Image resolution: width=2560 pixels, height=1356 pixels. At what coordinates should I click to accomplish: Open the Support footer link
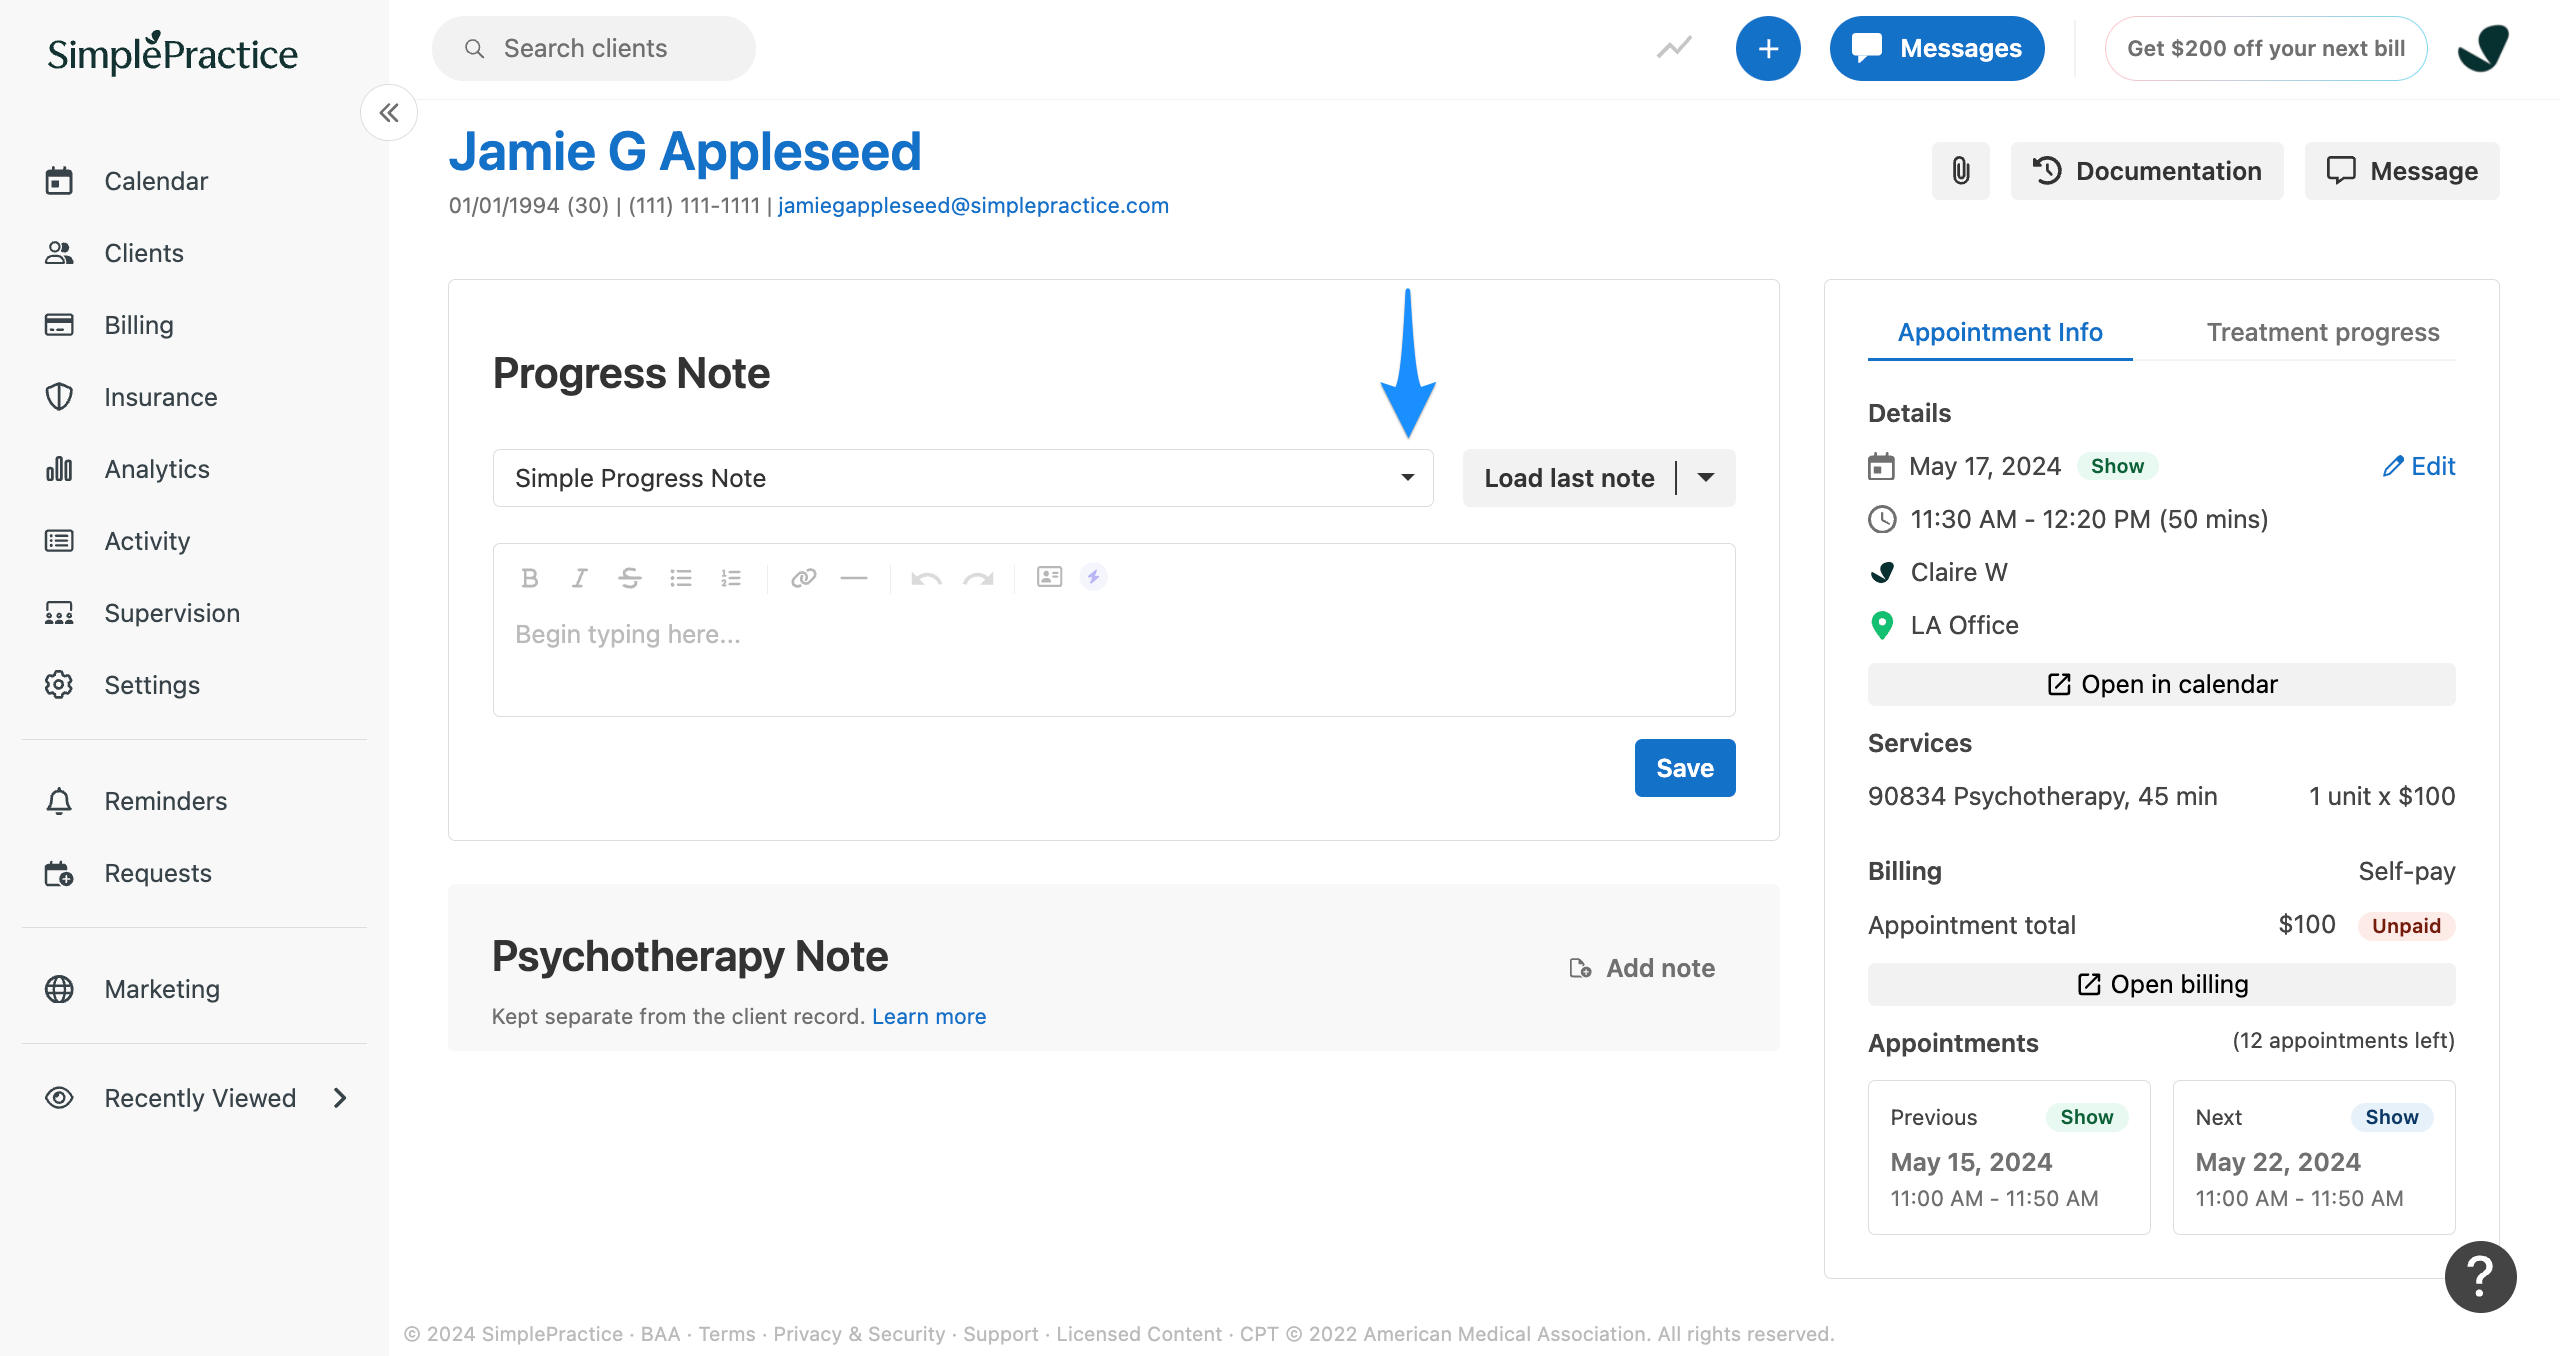(x=1001, y=1334)
